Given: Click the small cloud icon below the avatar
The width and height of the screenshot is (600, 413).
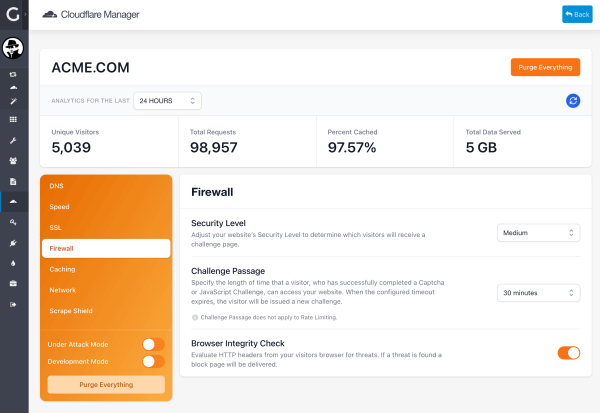Looking at the screenshot, I should tap(13, 87).
